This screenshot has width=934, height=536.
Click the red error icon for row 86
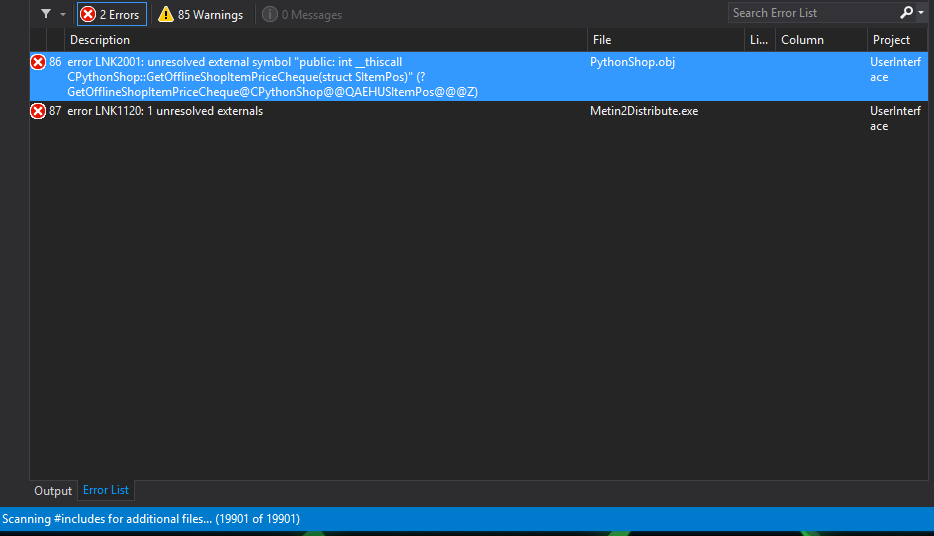point(38,62)
